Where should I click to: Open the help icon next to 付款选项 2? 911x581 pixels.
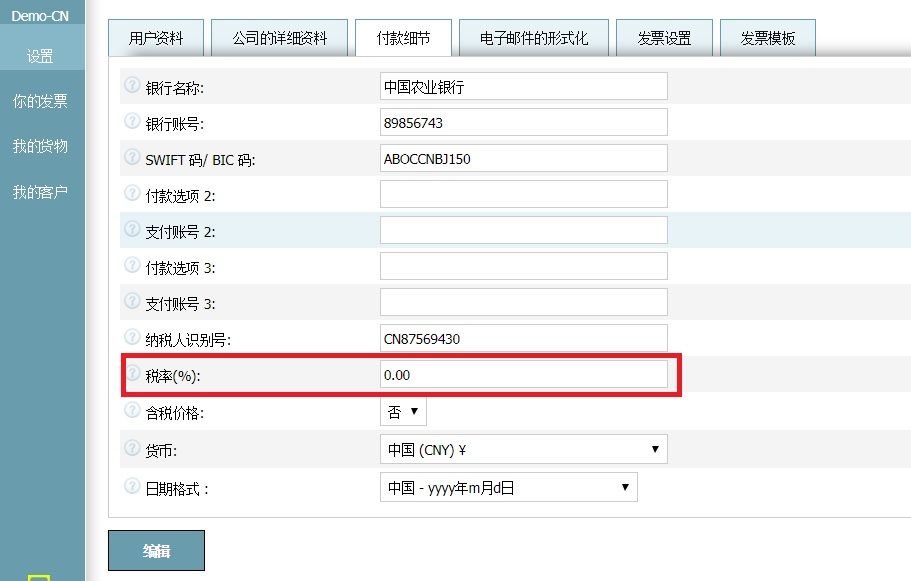tap(130, 194)
